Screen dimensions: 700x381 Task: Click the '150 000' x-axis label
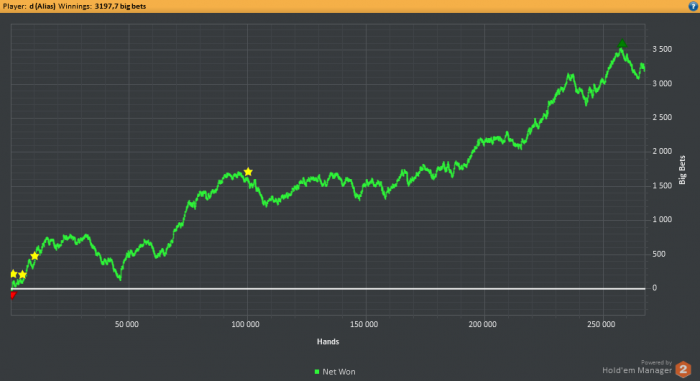tap(364, 324)
